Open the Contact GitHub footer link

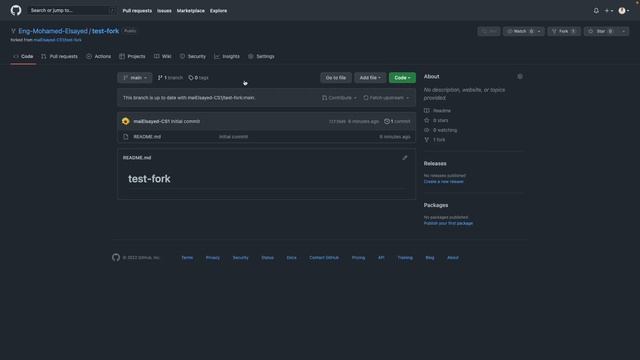click(x=324, y=258)
